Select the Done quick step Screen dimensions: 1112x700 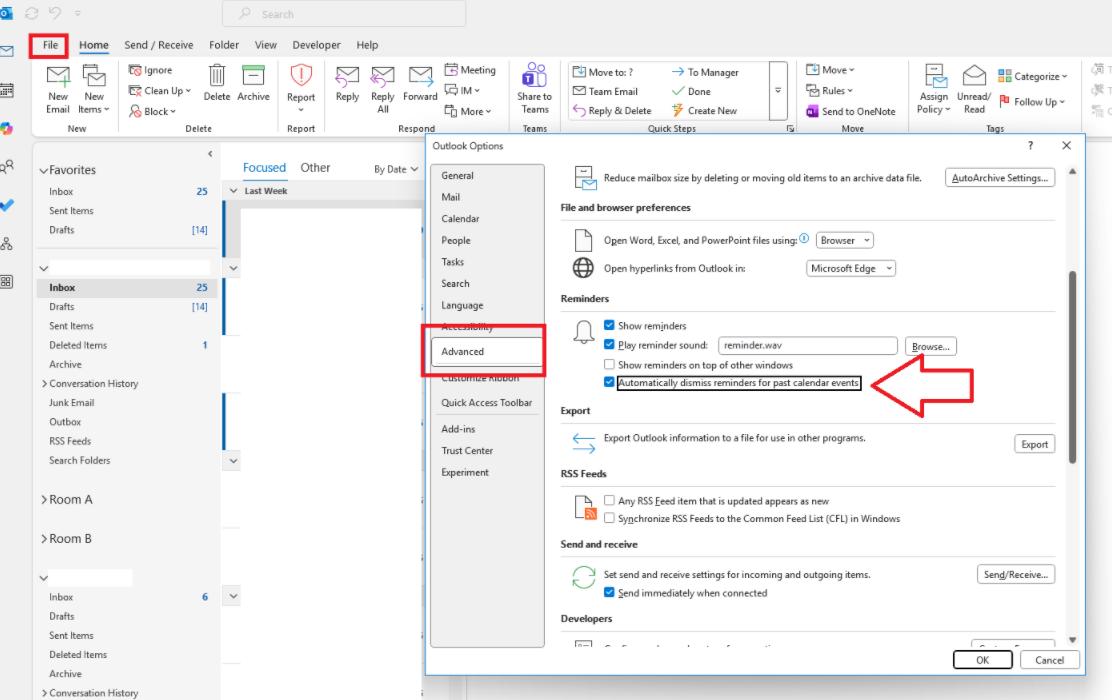[x=691, y=91]
